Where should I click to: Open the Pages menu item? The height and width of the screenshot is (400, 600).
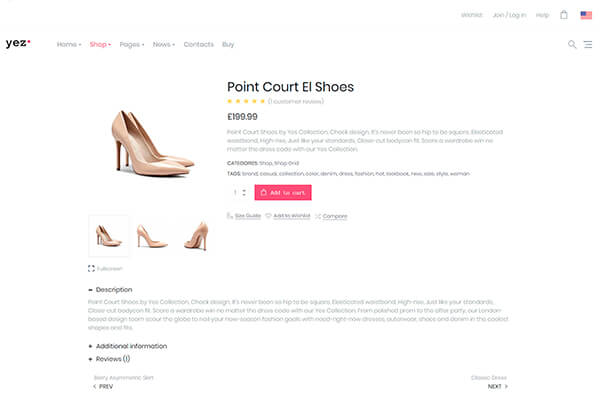click(x=132, y=44)
